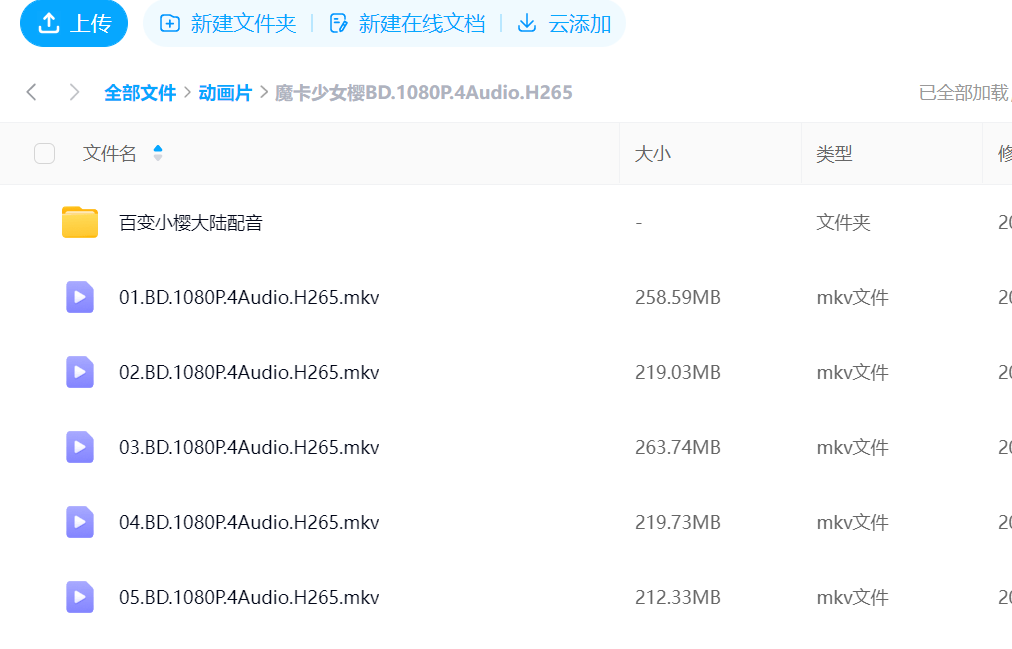The width and height of the screenshot is (1012, 649).
Task: Open 全部文件 in the breadcrumb
Action: coord(139,92)
